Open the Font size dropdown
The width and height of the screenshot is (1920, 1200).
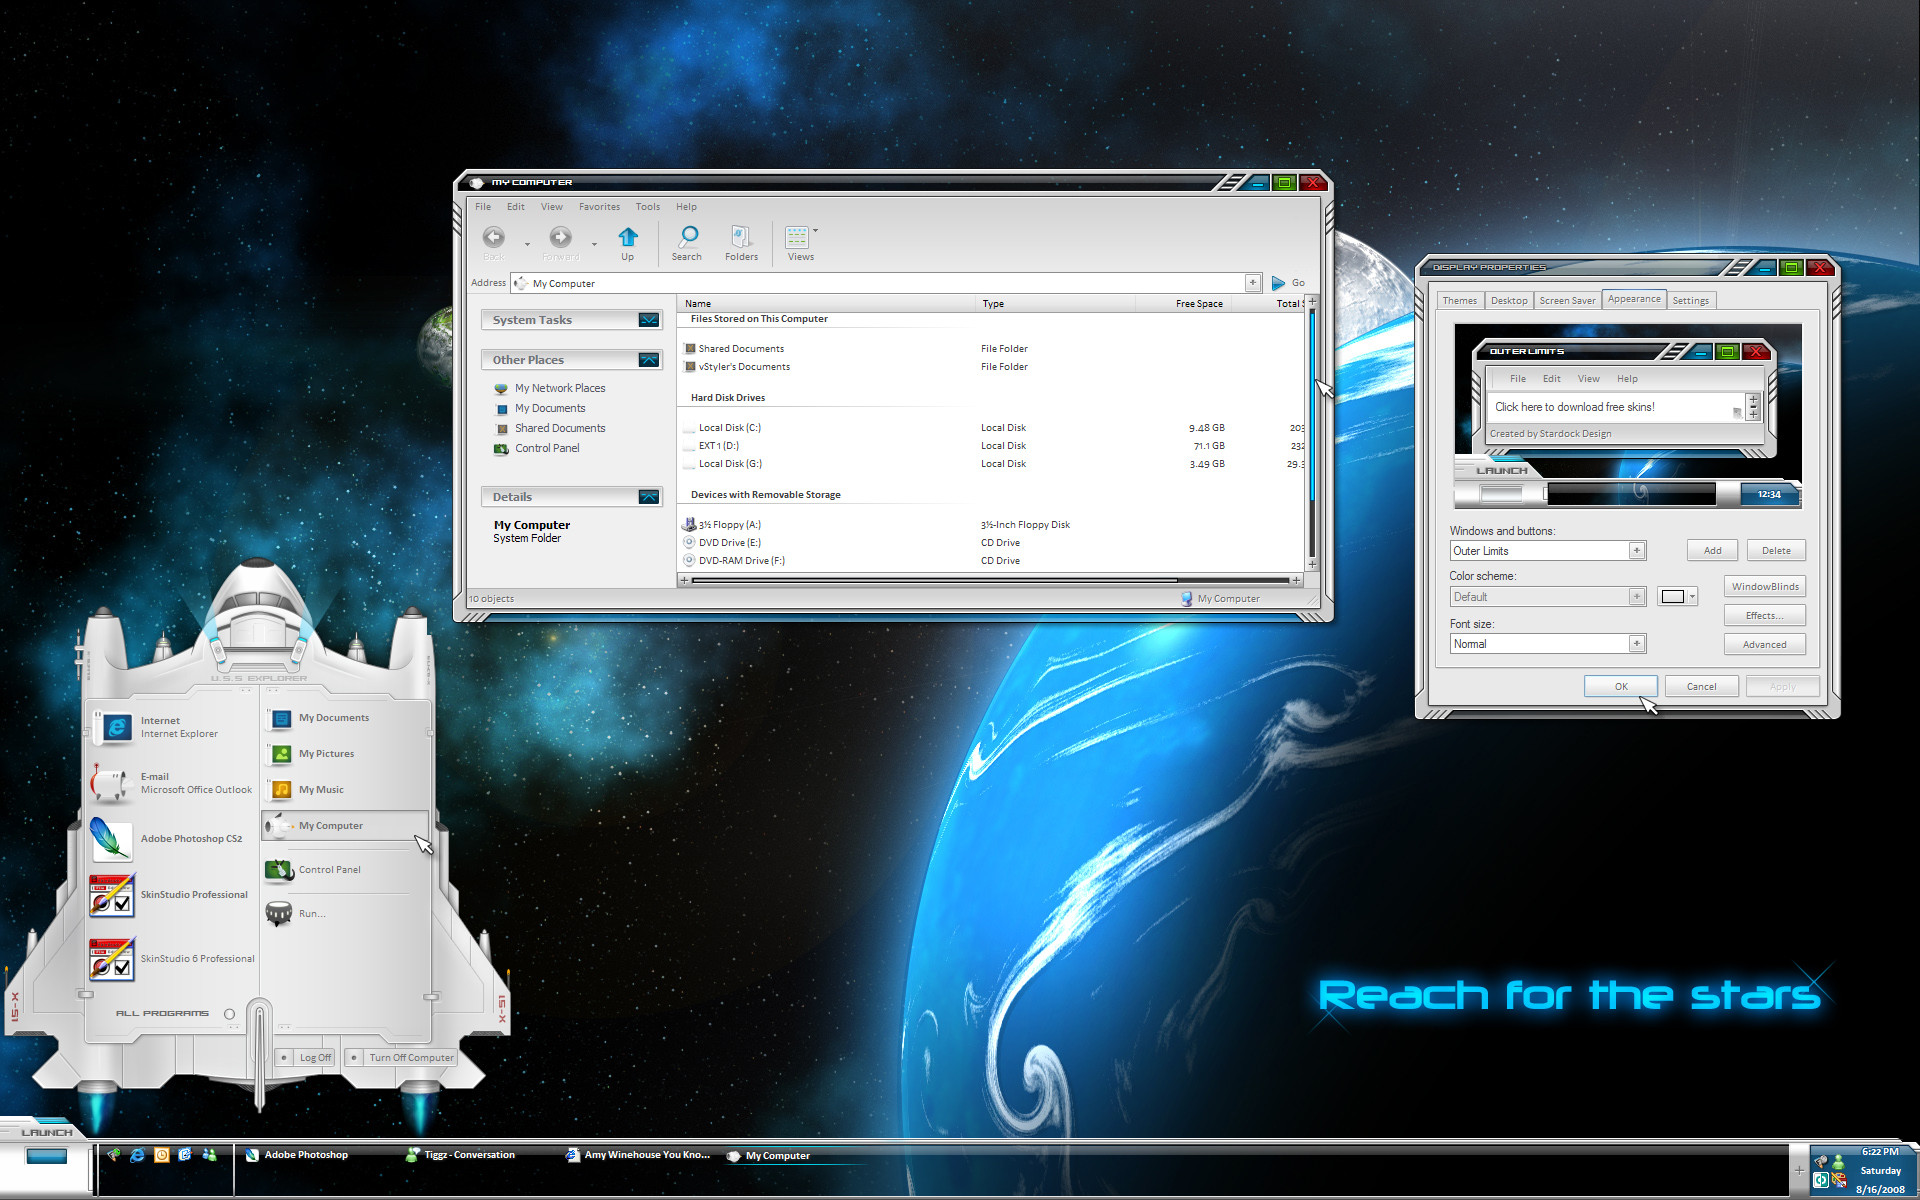[x=1636, y=644]
